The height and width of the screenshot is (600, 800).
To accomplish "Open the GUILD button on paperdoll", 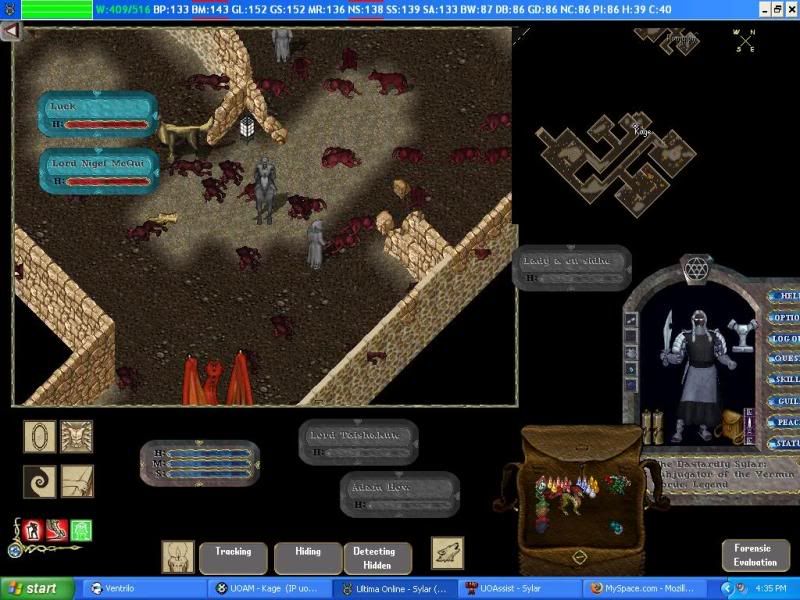I will (785, 401).
